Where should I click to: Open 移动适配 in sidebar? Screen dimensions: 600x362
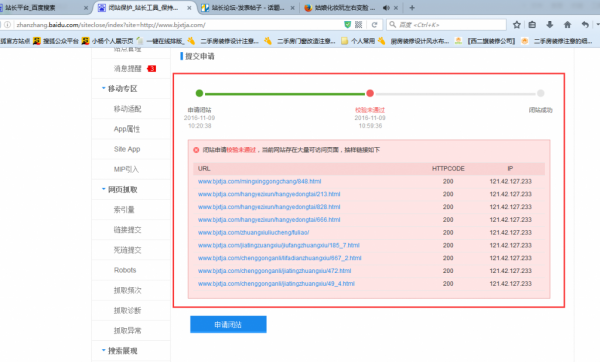pos(127,109)
